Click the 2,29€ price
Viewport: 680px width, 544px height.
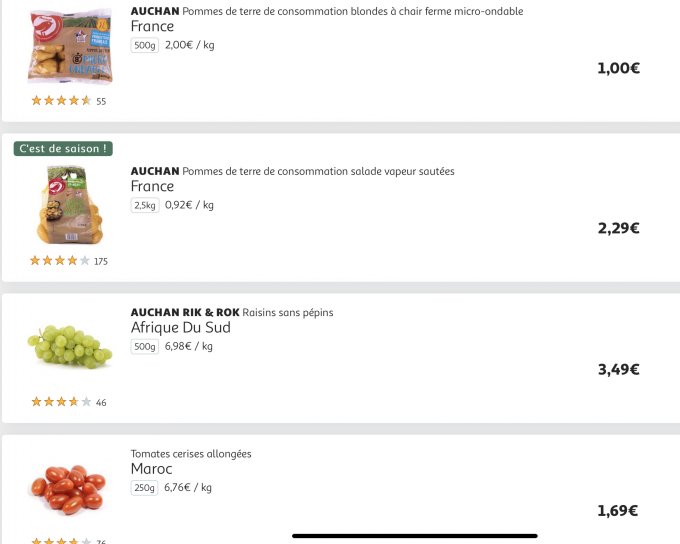point(618,228)
